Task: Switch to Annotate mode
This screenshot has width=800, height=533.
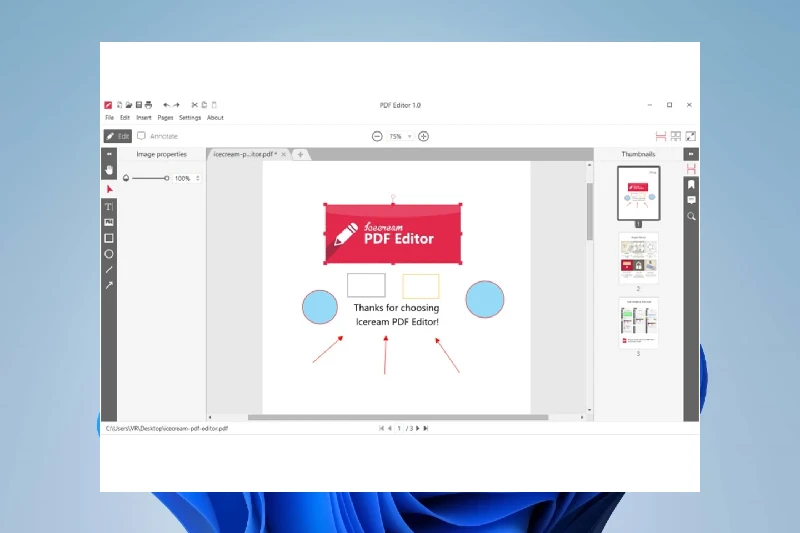Action: 158,136
